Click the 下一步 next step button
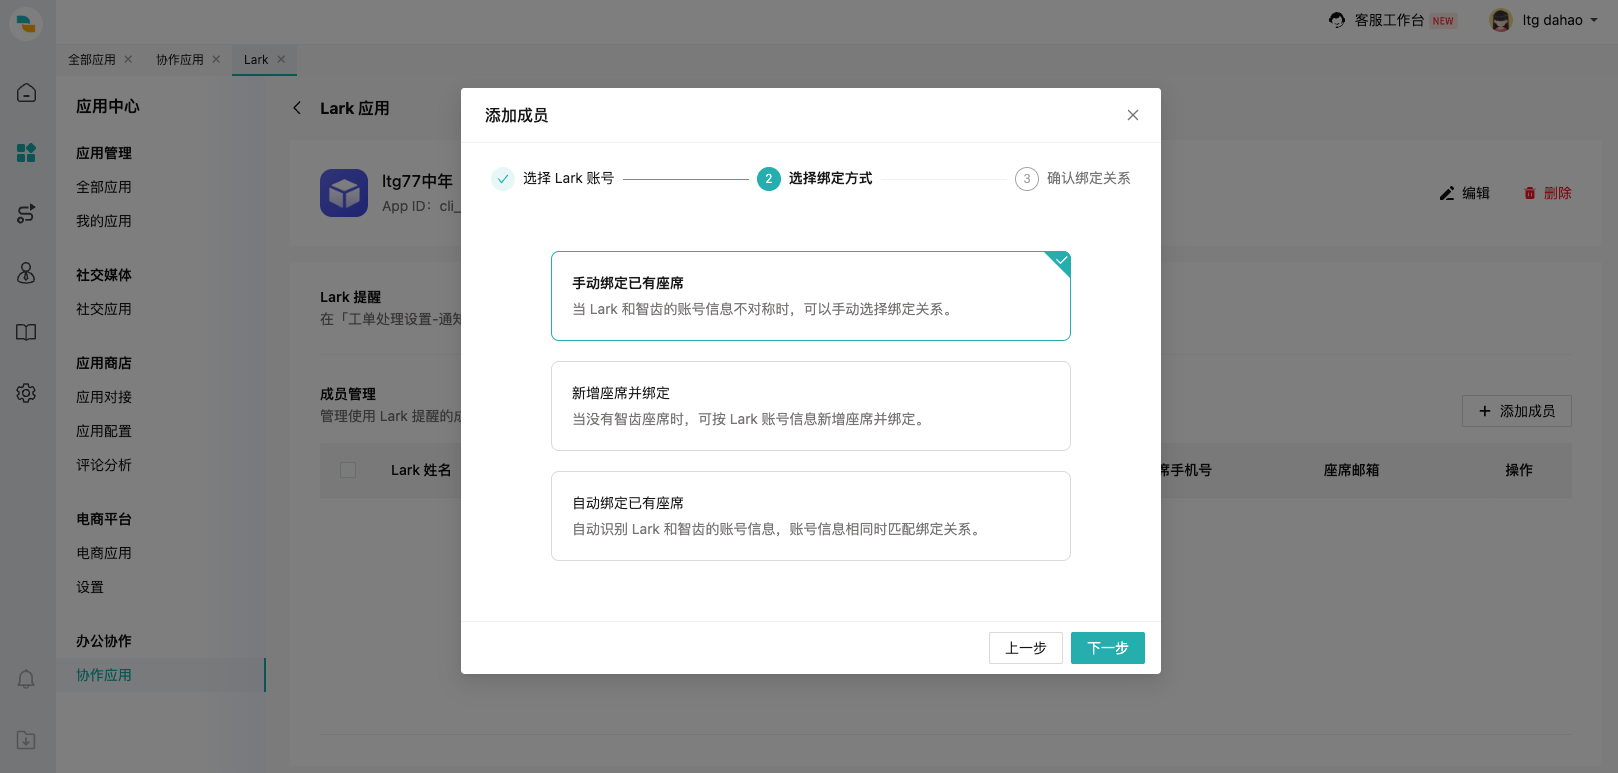 pos(1107,648)
